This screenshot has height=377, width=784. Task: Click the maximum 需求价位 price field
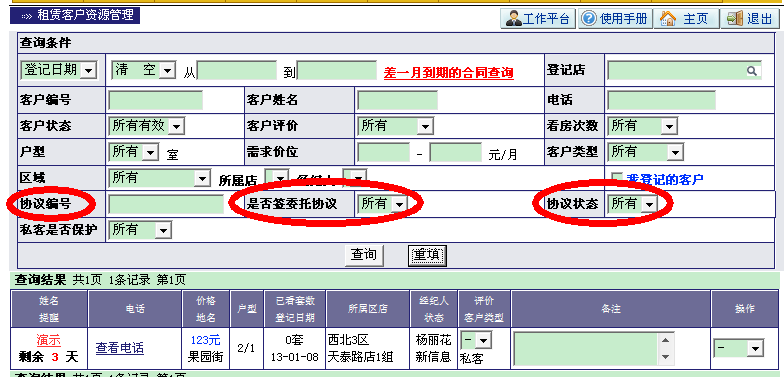click(456, 152)
